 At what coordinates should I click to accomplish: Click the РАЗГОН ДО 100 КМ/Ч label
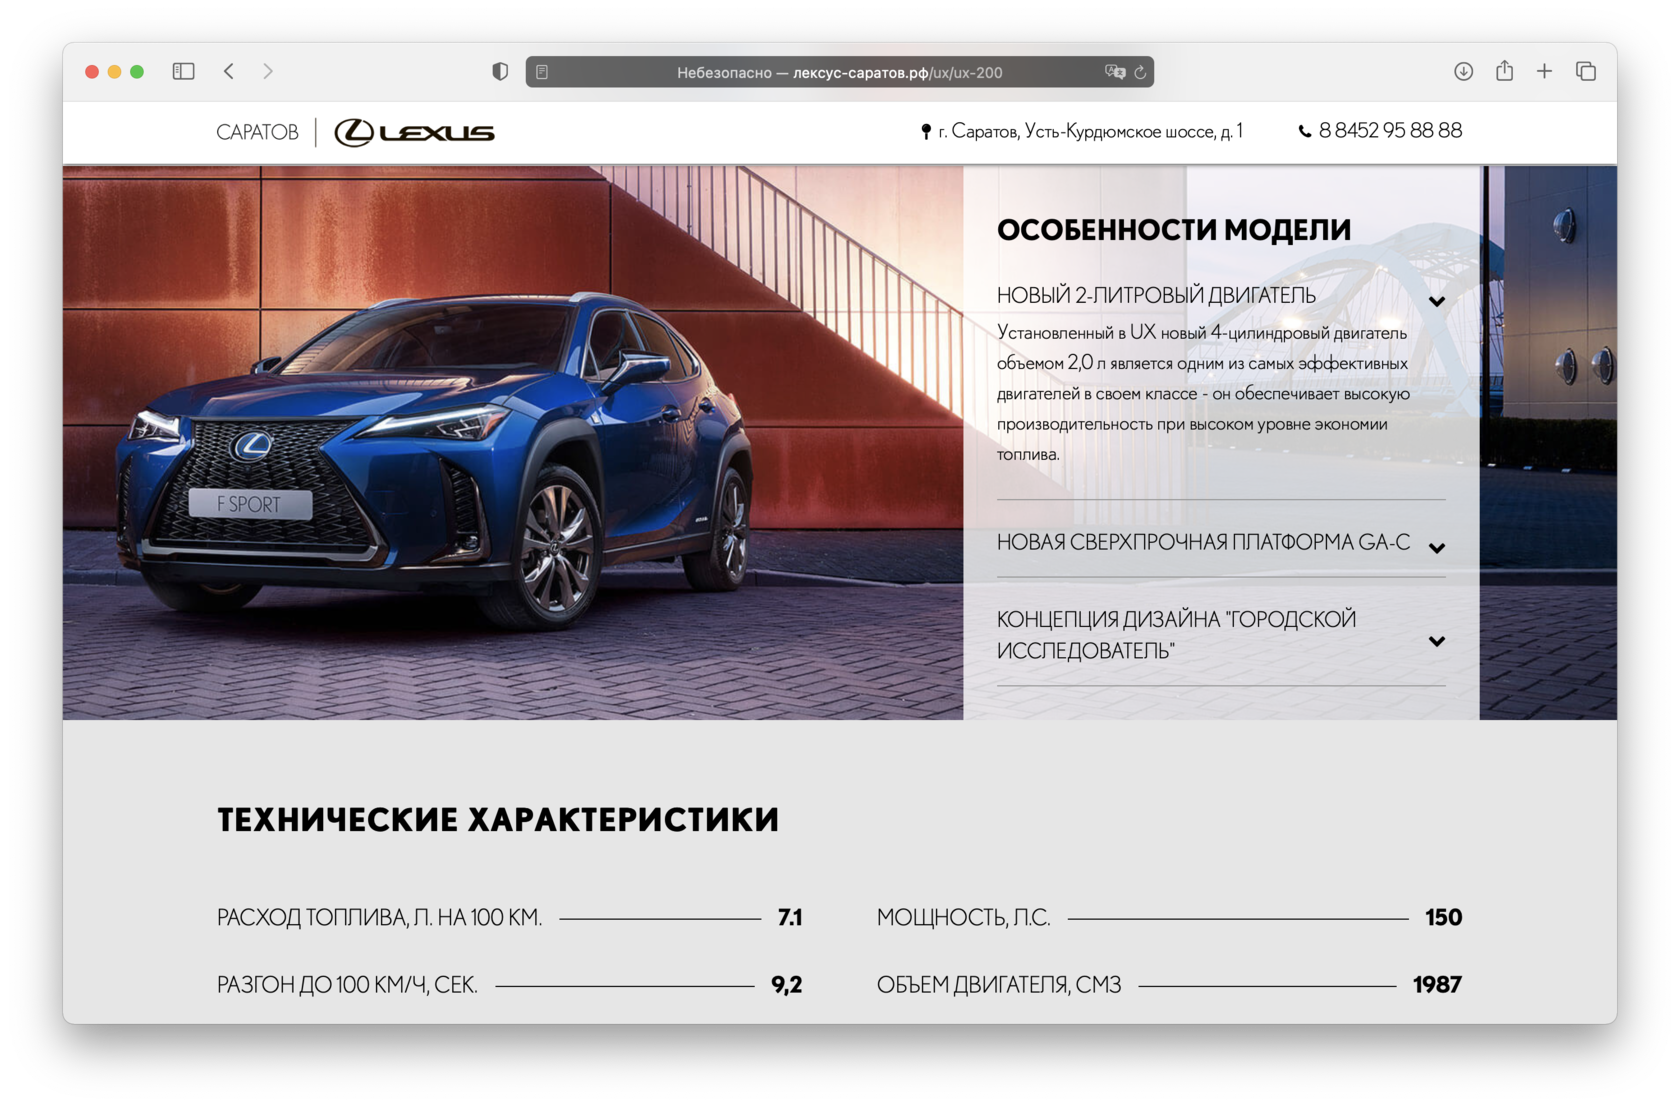tap(347, 985)
